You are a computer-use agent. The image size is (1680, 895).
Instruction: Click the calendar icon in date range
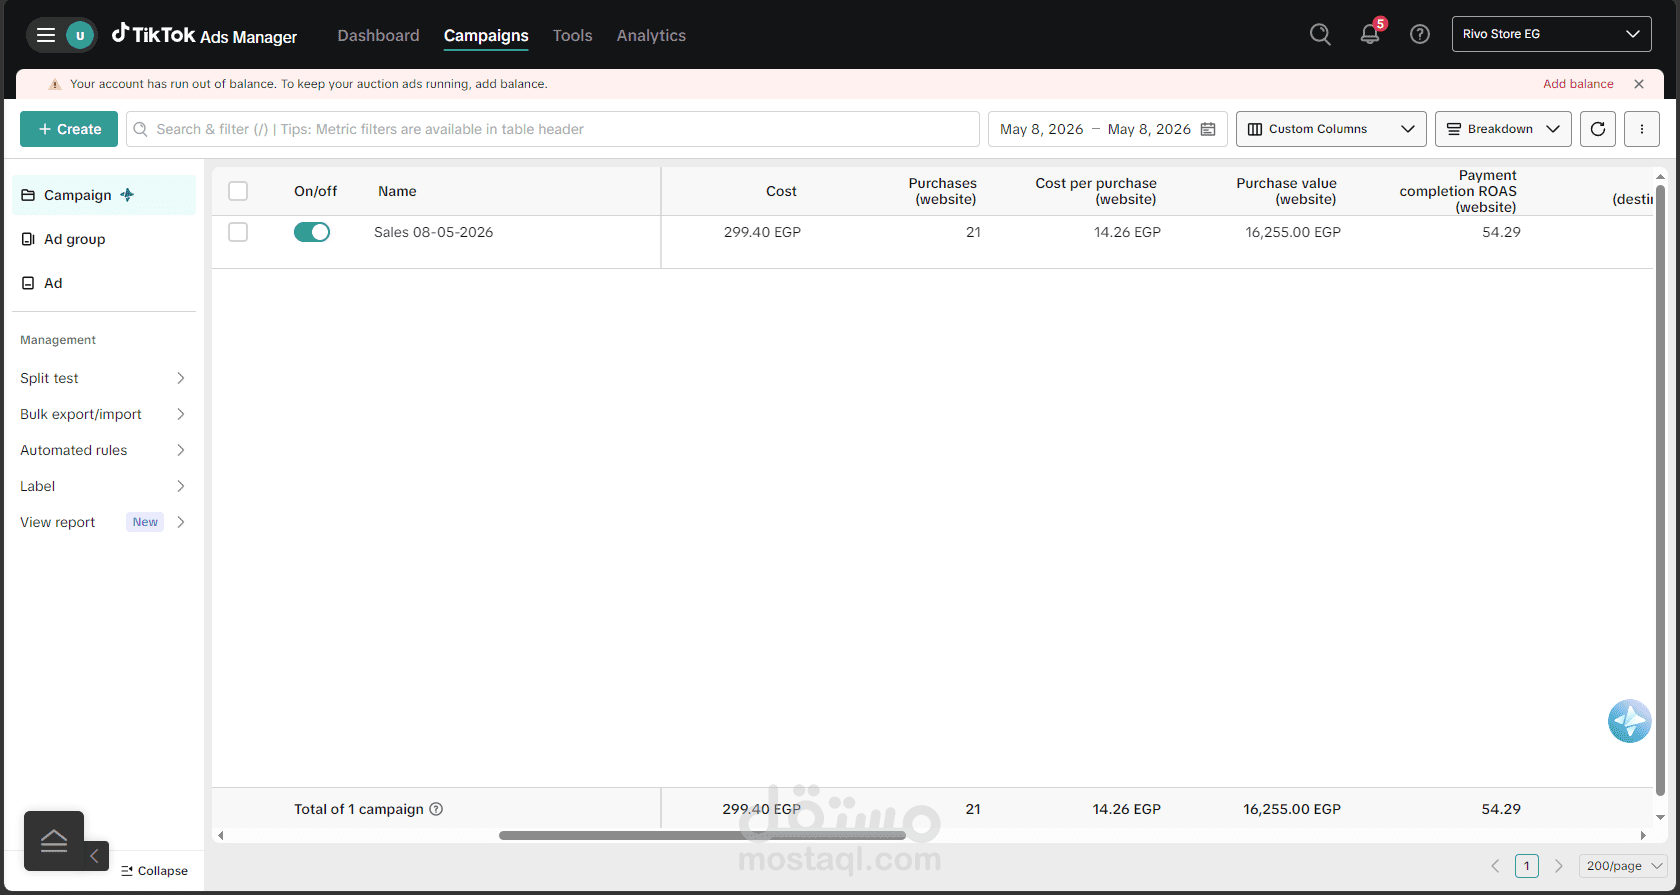(x=1208, y=129)
